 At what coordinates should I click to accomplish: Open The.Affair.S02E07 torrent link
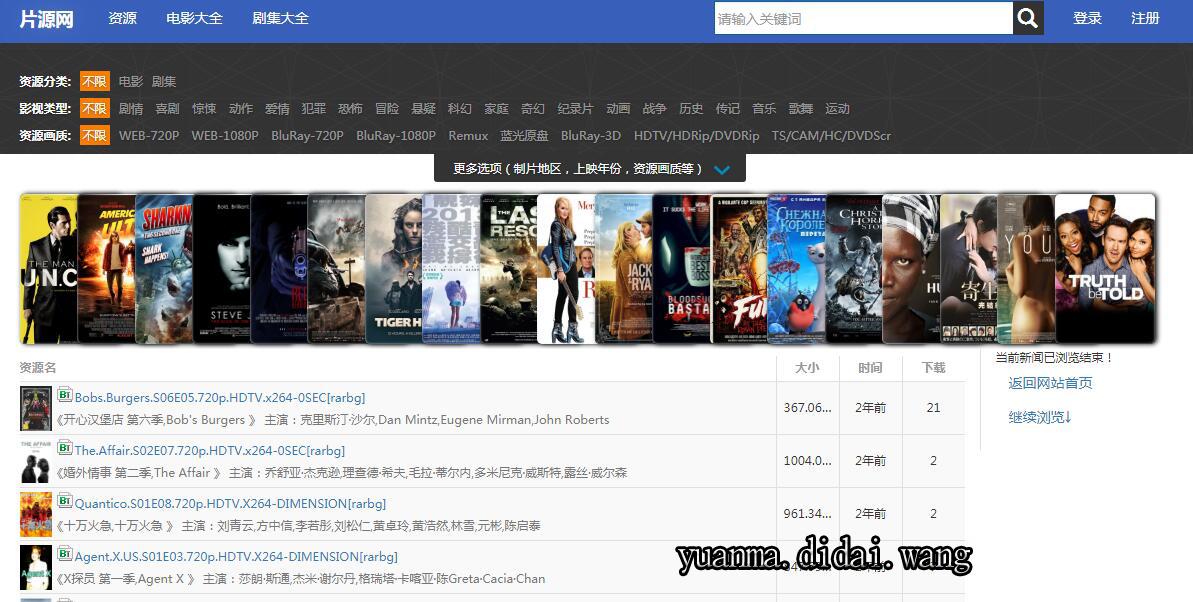[210, 451]
